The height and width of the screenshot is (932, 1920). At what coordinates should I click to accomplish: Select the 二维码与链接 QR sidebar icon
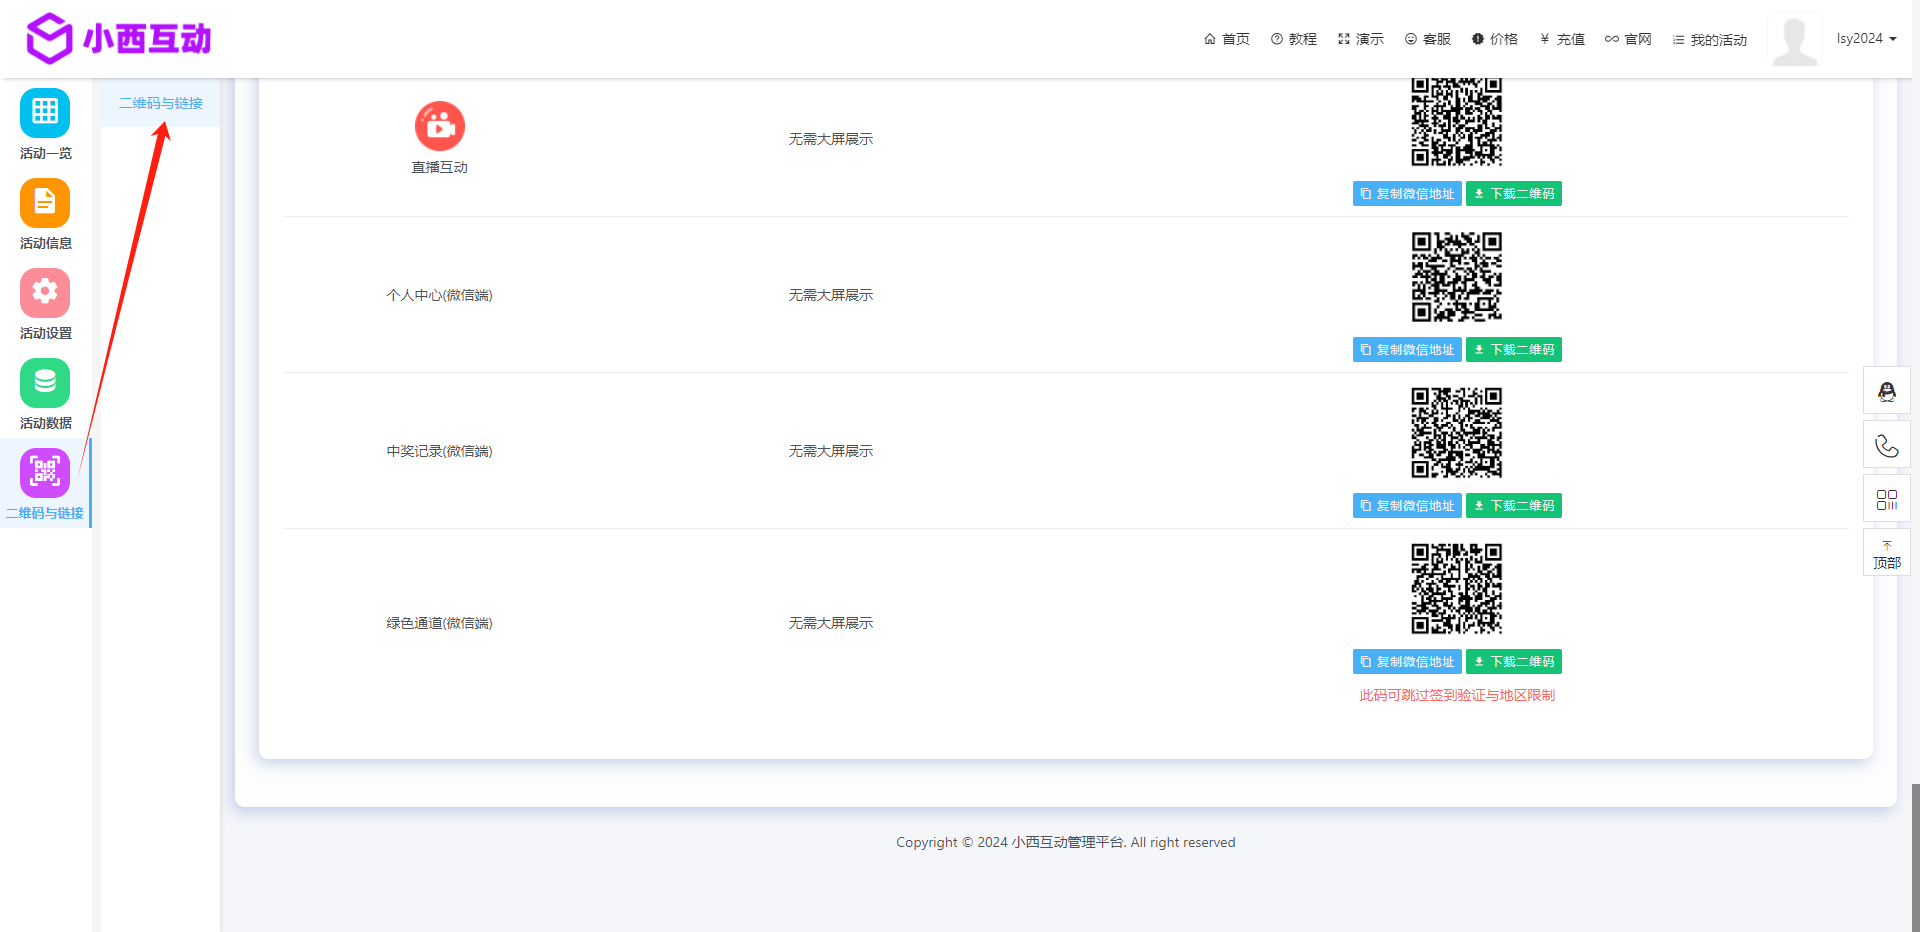pyautogui.click(x=45, y=473)
